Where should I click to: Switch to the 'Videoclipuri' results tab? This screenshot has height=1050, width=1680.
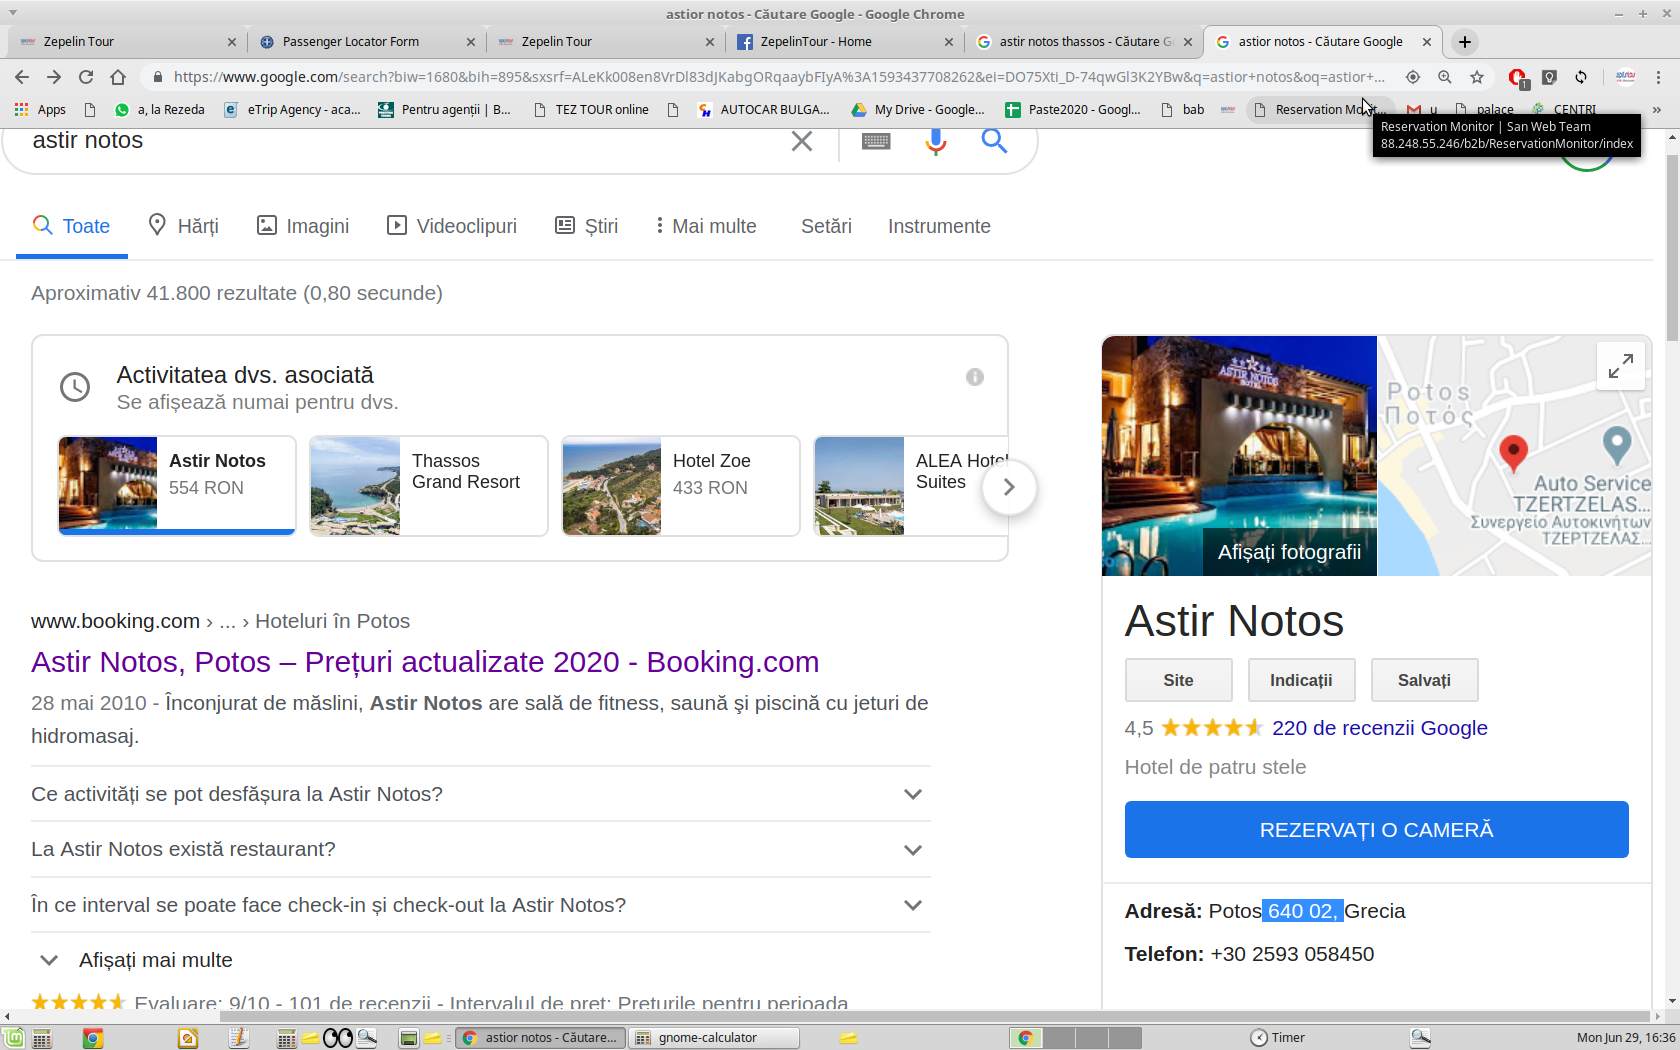pyautogui.click(x=452, y=226)
